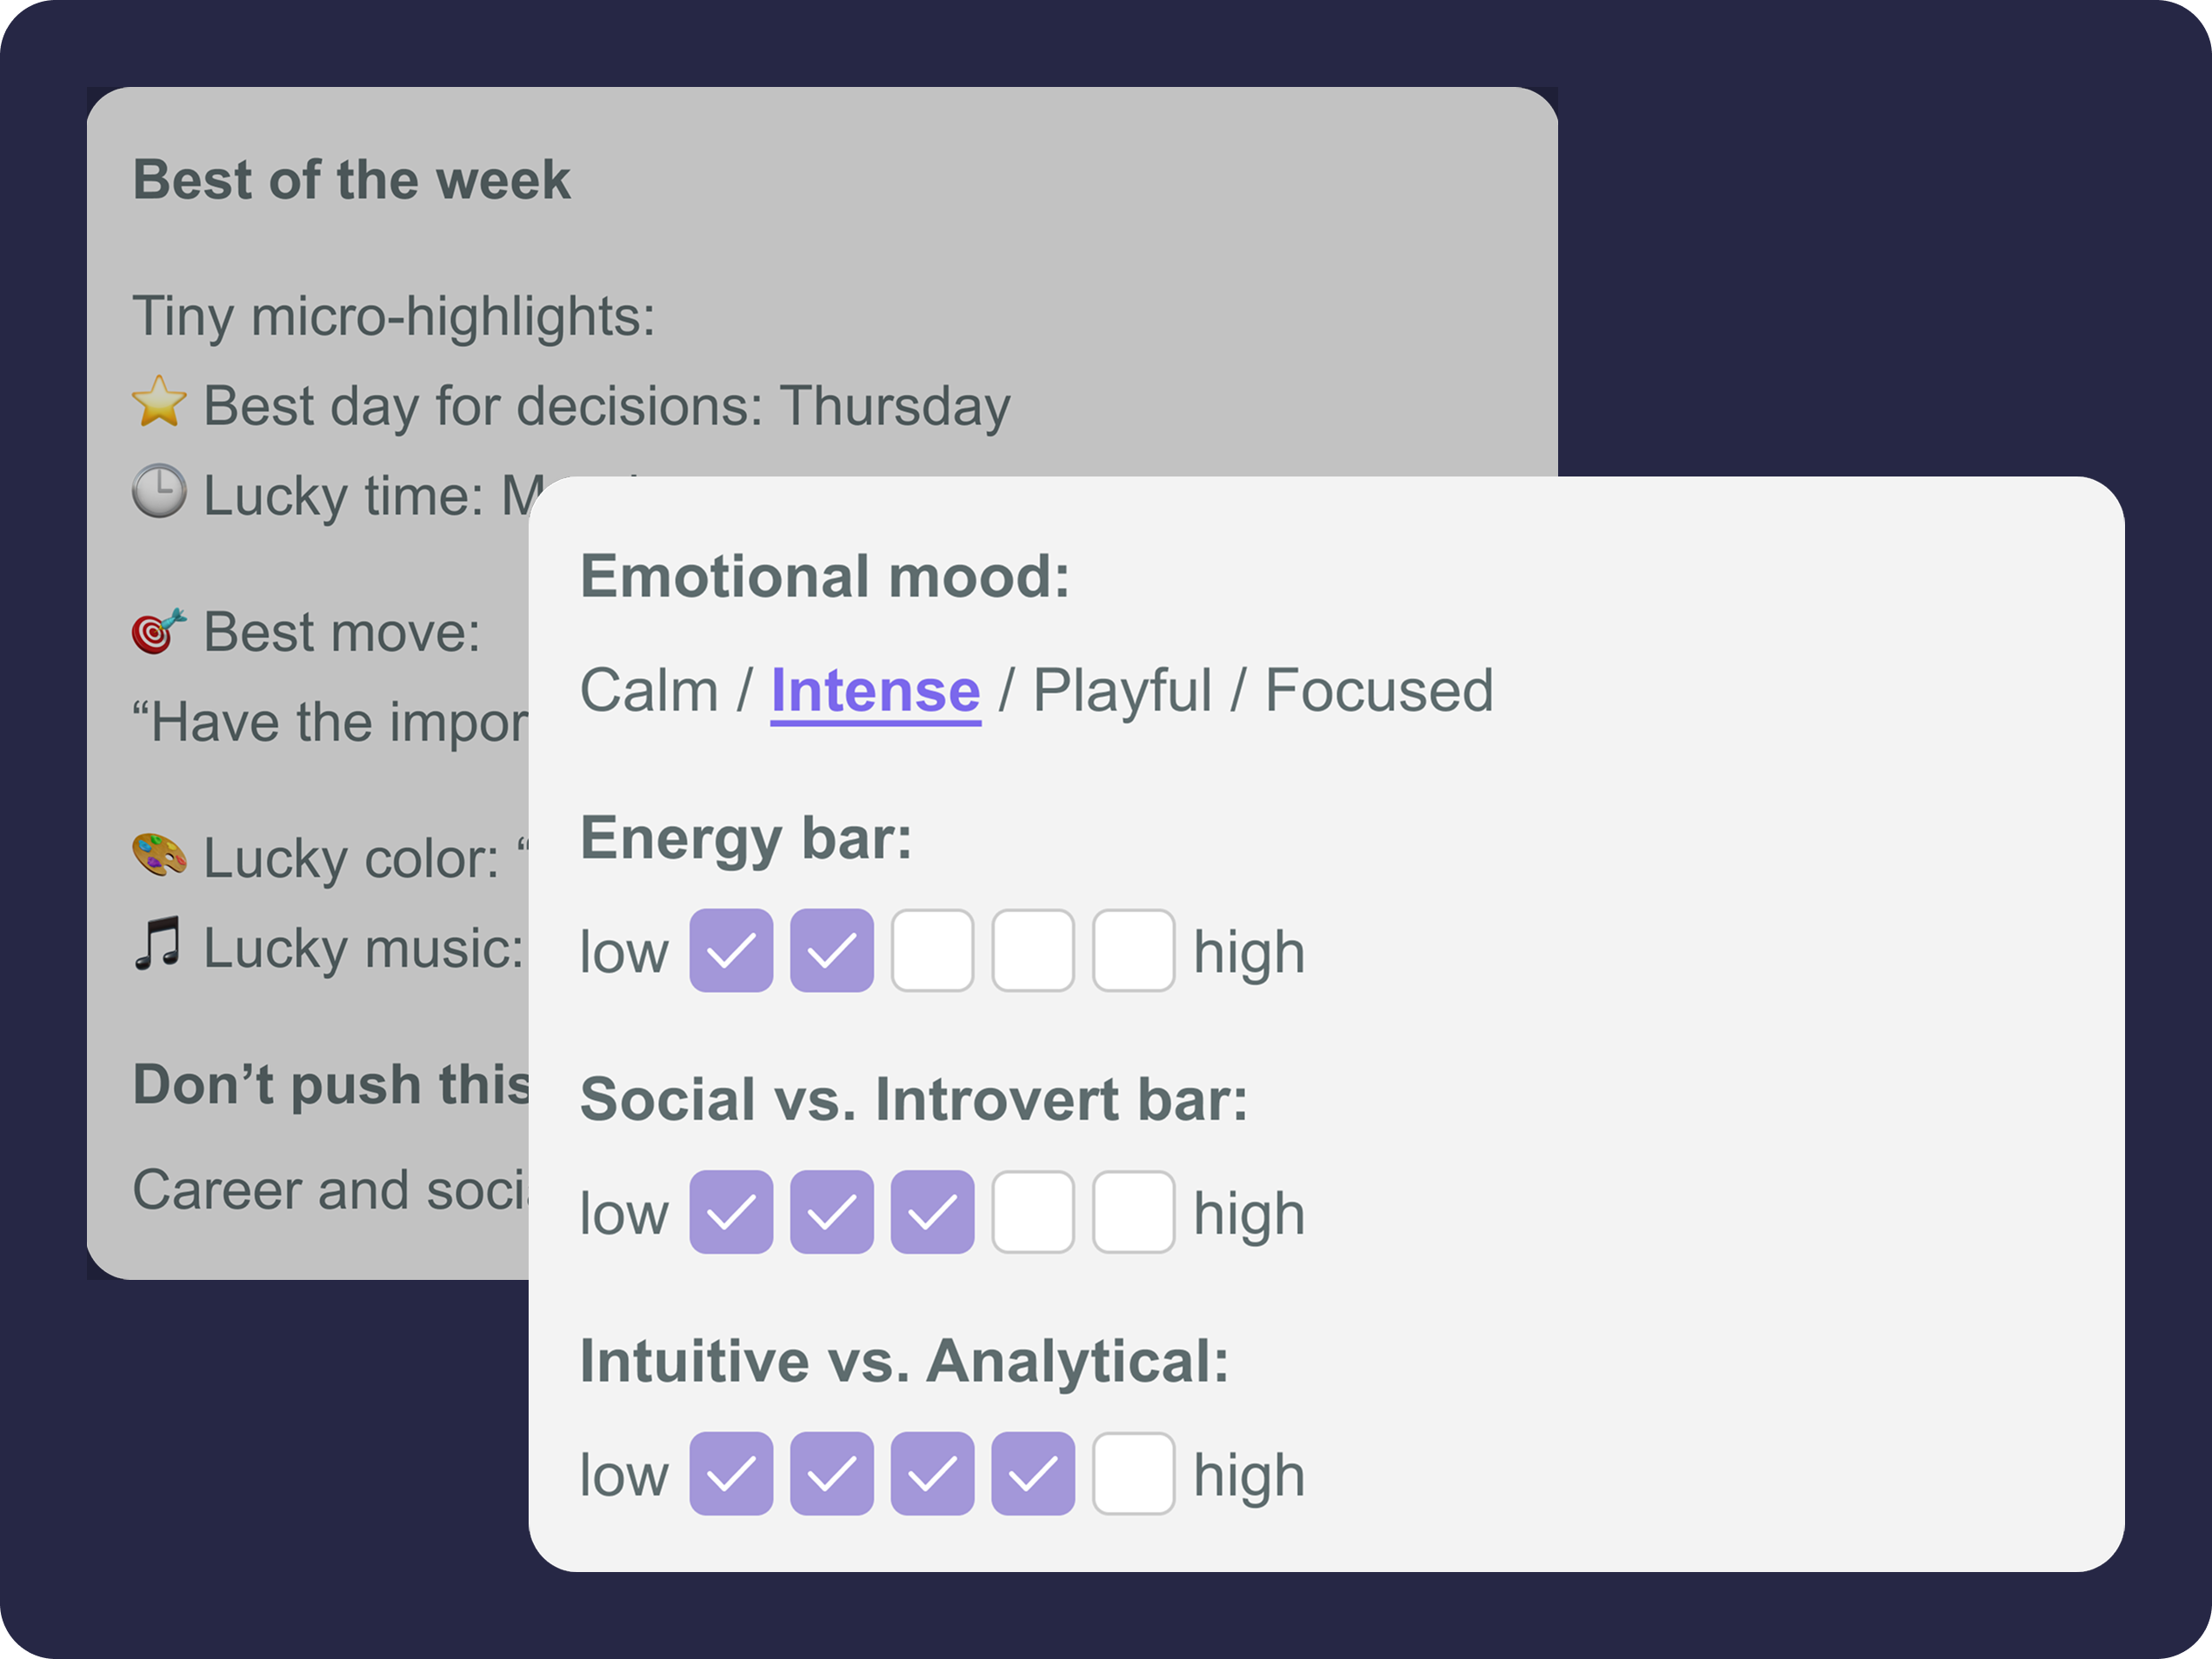Click the music note icon beside Lucky music

pos(159,944)
